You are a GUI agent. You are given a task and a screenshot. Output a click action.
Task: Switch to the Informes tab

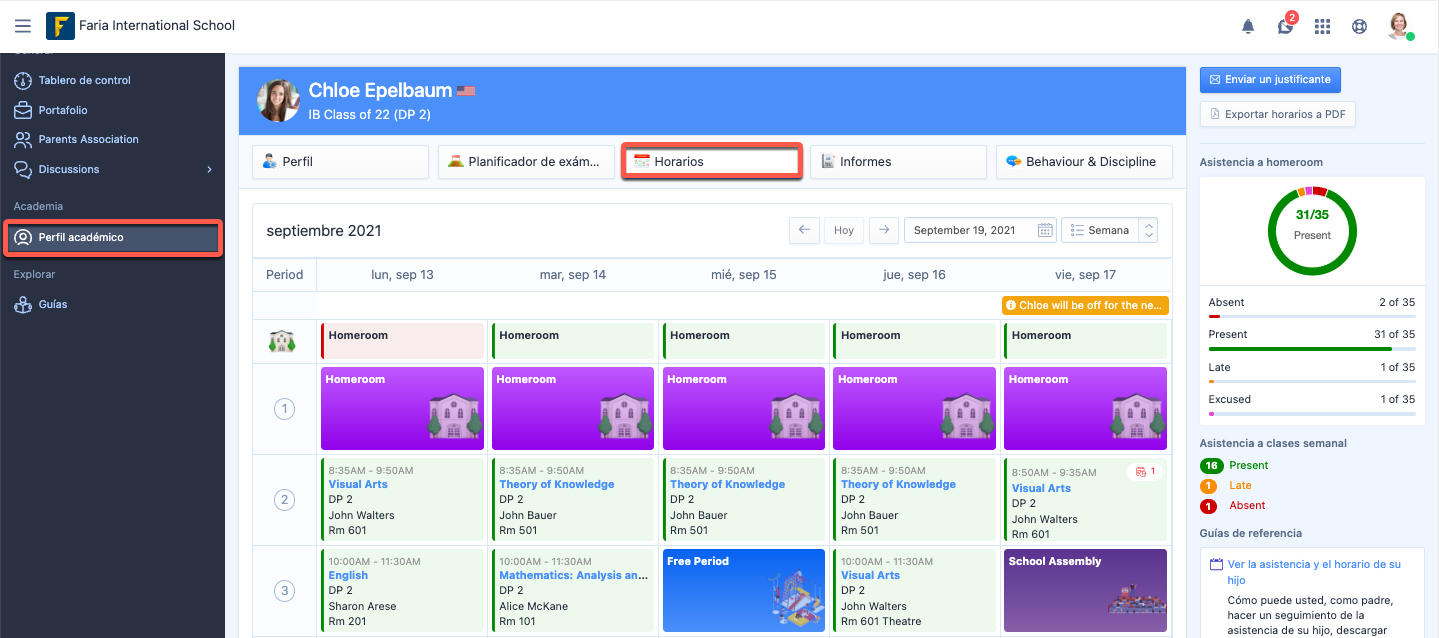tap(897, 162)
